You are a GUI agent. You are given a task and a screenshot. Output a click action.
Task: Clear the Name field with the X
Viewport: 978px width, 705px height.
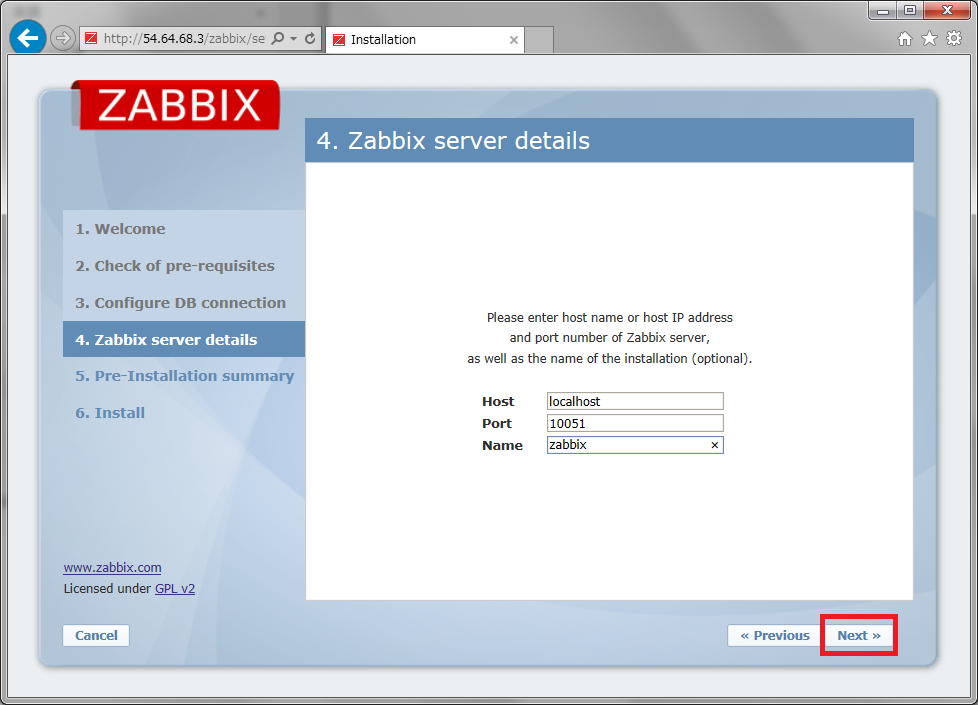pos(715,445)
